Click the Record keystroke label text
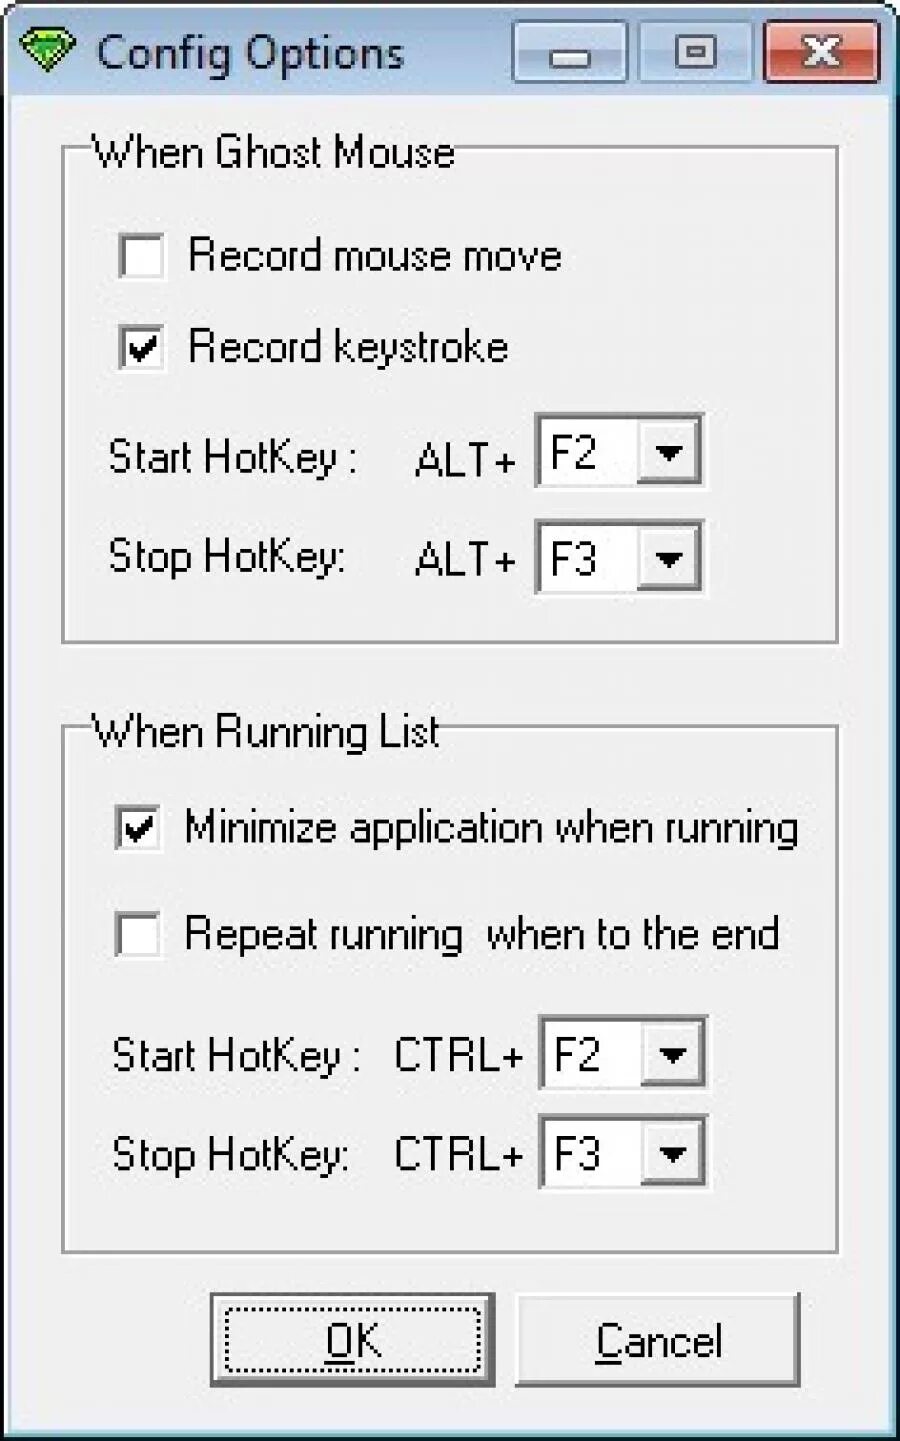The width and height of the screenshot is (900, 1441). [x=348, y=347]
